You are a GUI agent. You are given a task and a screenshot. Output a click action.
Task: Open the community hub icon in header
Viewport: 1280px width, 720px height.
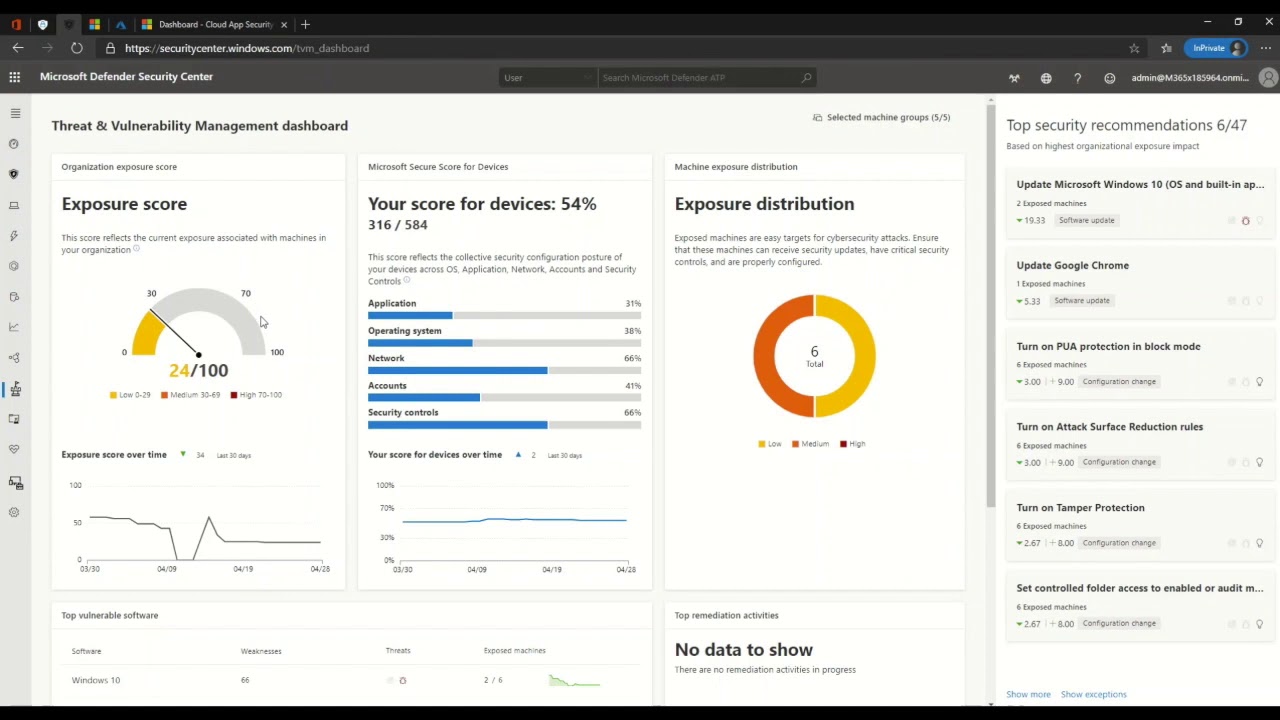click(1014, 78)
